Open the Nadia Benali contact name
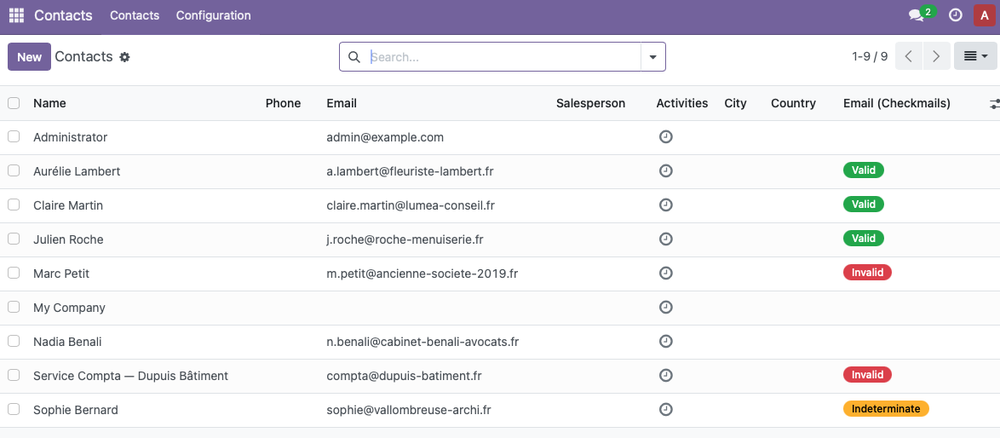This screenshot has width=1000, height=438. pos(68,342)
